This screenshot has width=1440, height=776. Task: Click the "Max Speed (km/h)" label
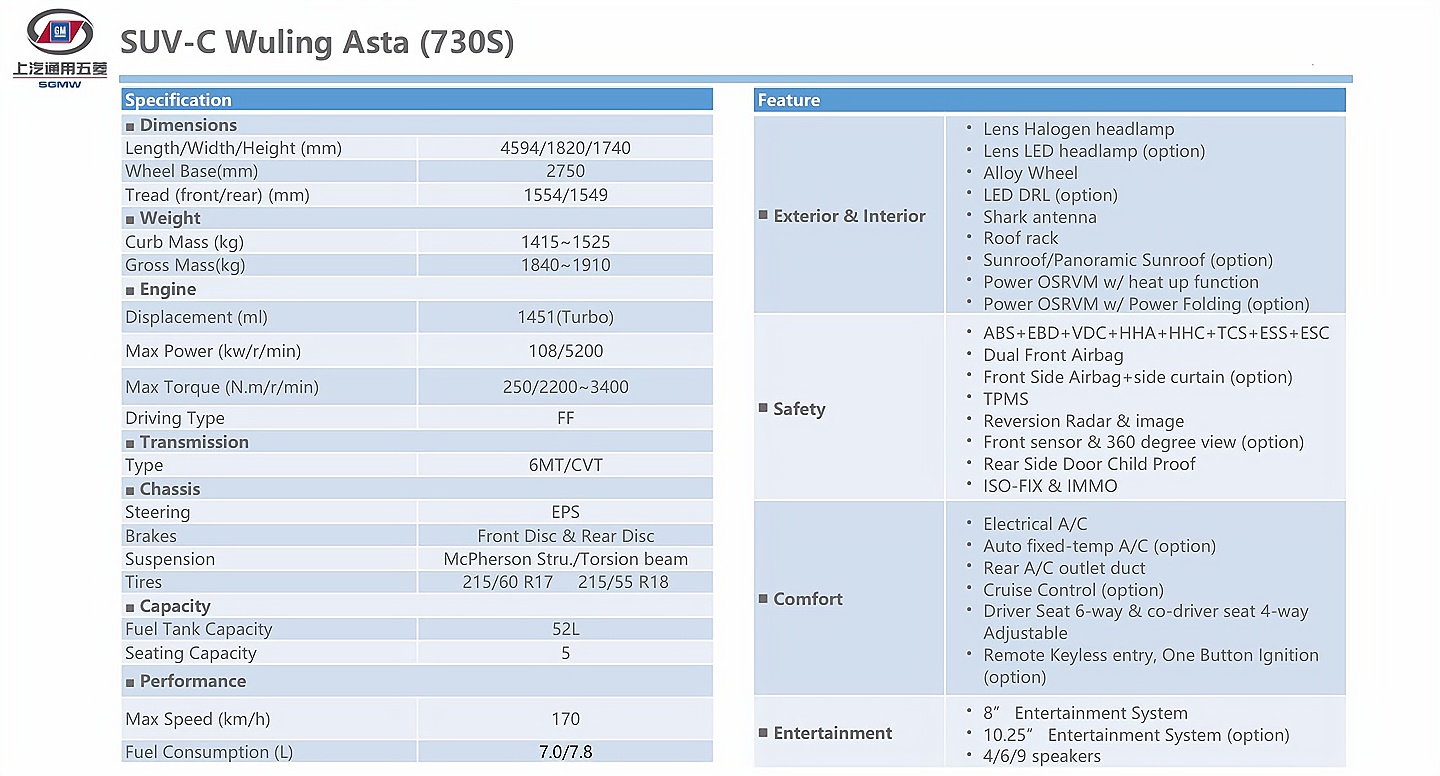(x=197, y=719)
